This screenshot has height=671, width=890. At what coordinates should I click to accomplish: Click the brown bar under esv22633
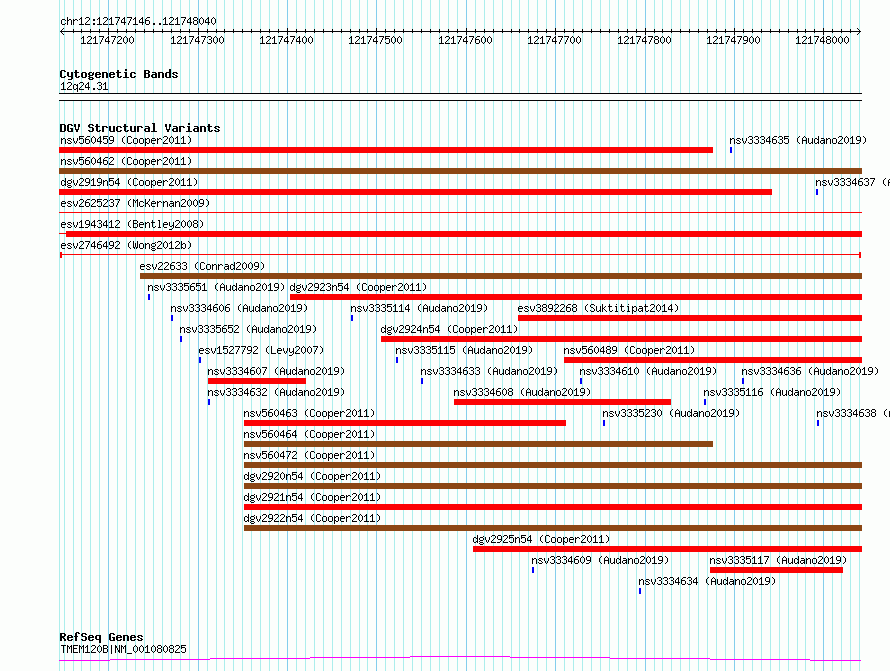tap(501, 276)
